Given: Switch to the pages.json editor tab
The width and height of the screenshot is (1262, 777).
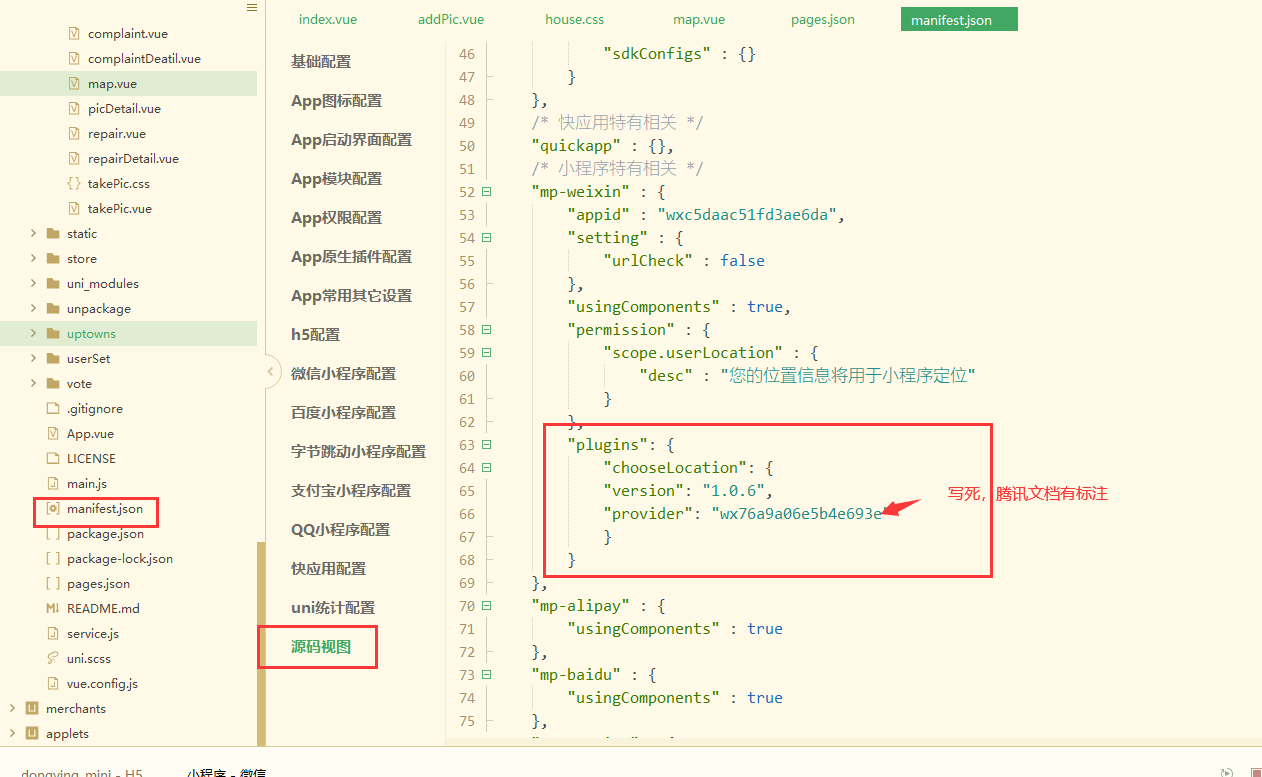Looking at the screenshot, I should click(822, 19).
